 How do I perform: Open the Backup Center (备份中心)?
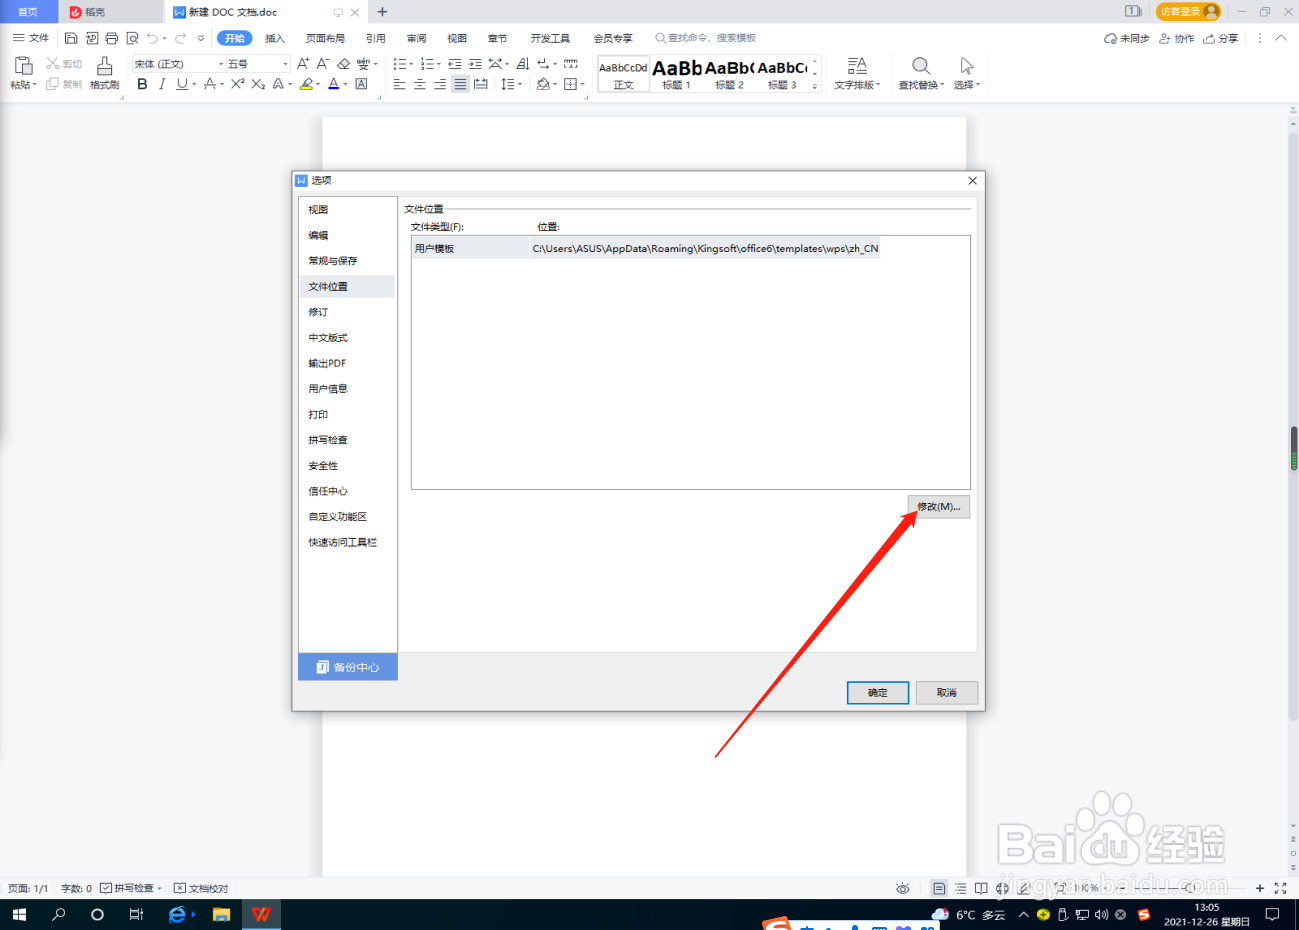coord(348,667)
